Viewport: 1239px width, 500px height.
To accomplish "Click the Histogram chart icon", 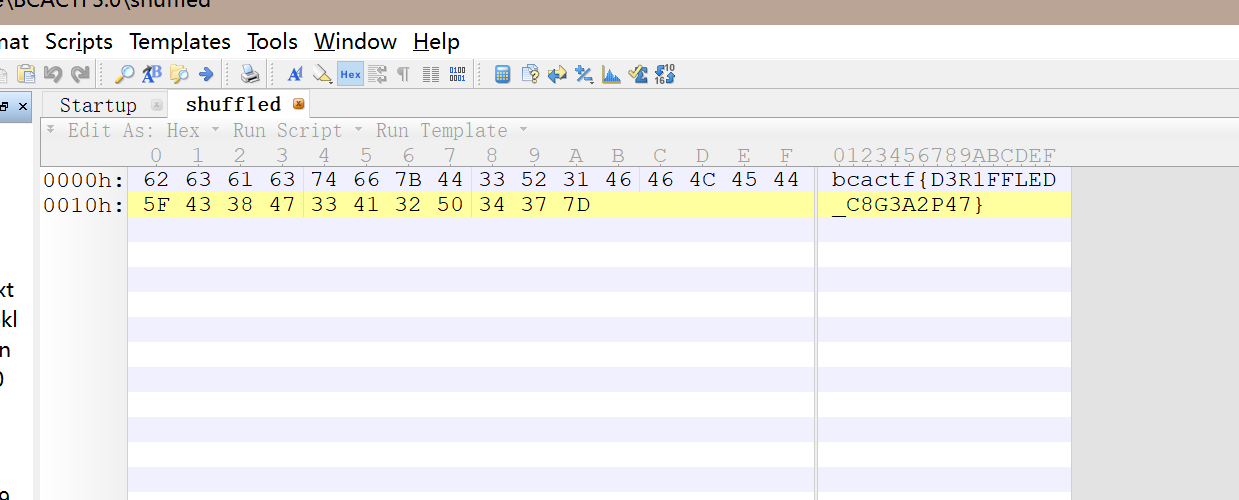I will click(x=611, y=74).
